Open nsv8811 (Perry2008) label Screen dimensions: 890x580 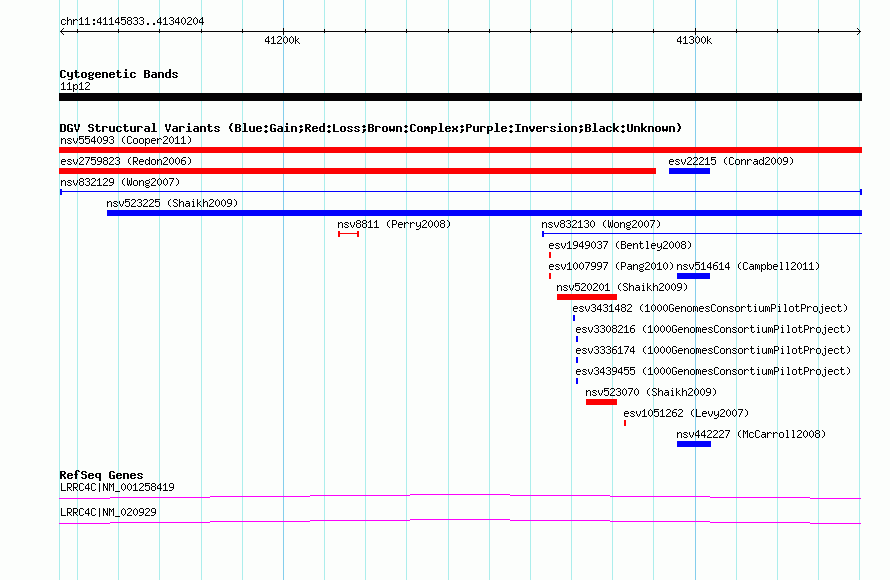tap(394, 224)
